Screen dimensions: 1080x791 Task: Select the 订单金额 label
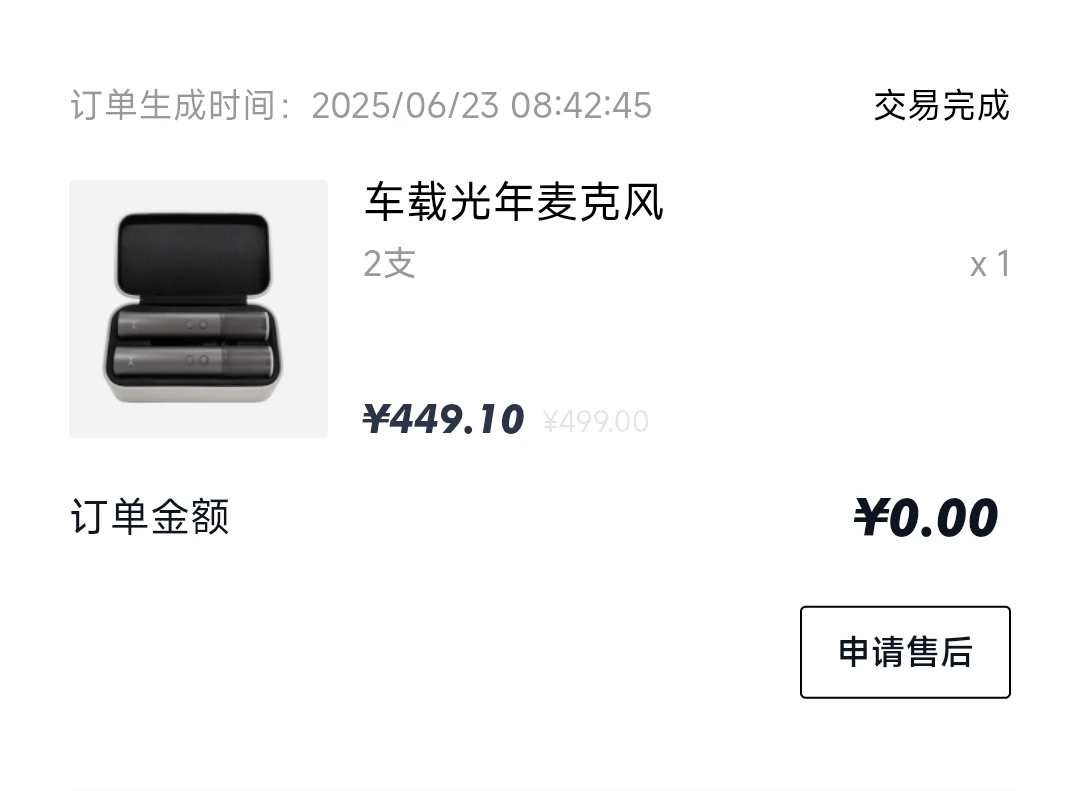(x=149, y=517)
